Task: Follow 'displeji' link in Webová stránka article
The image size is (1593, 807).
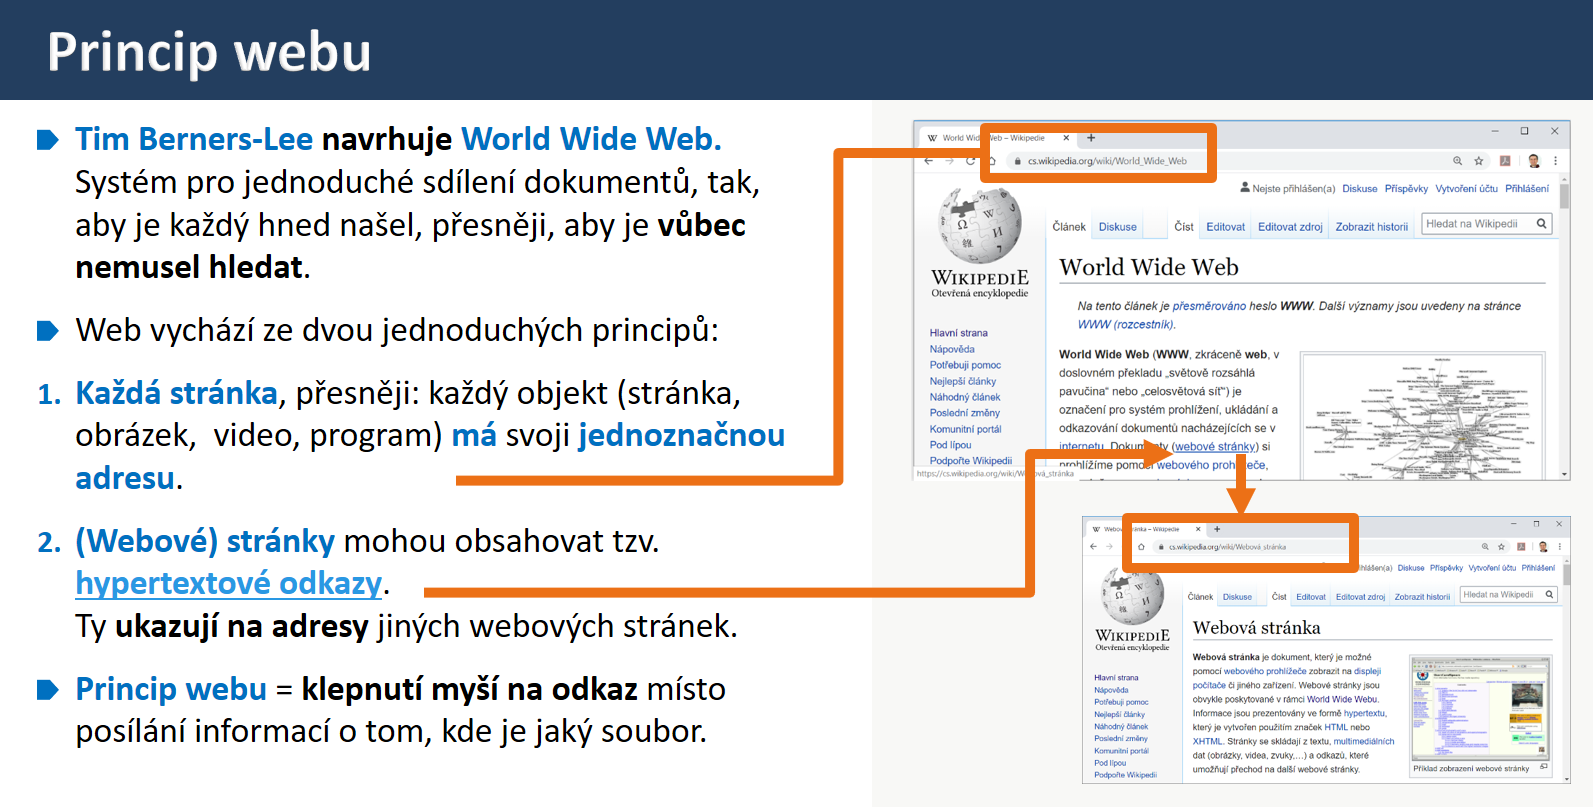Action: click(x=1367, y=671)
